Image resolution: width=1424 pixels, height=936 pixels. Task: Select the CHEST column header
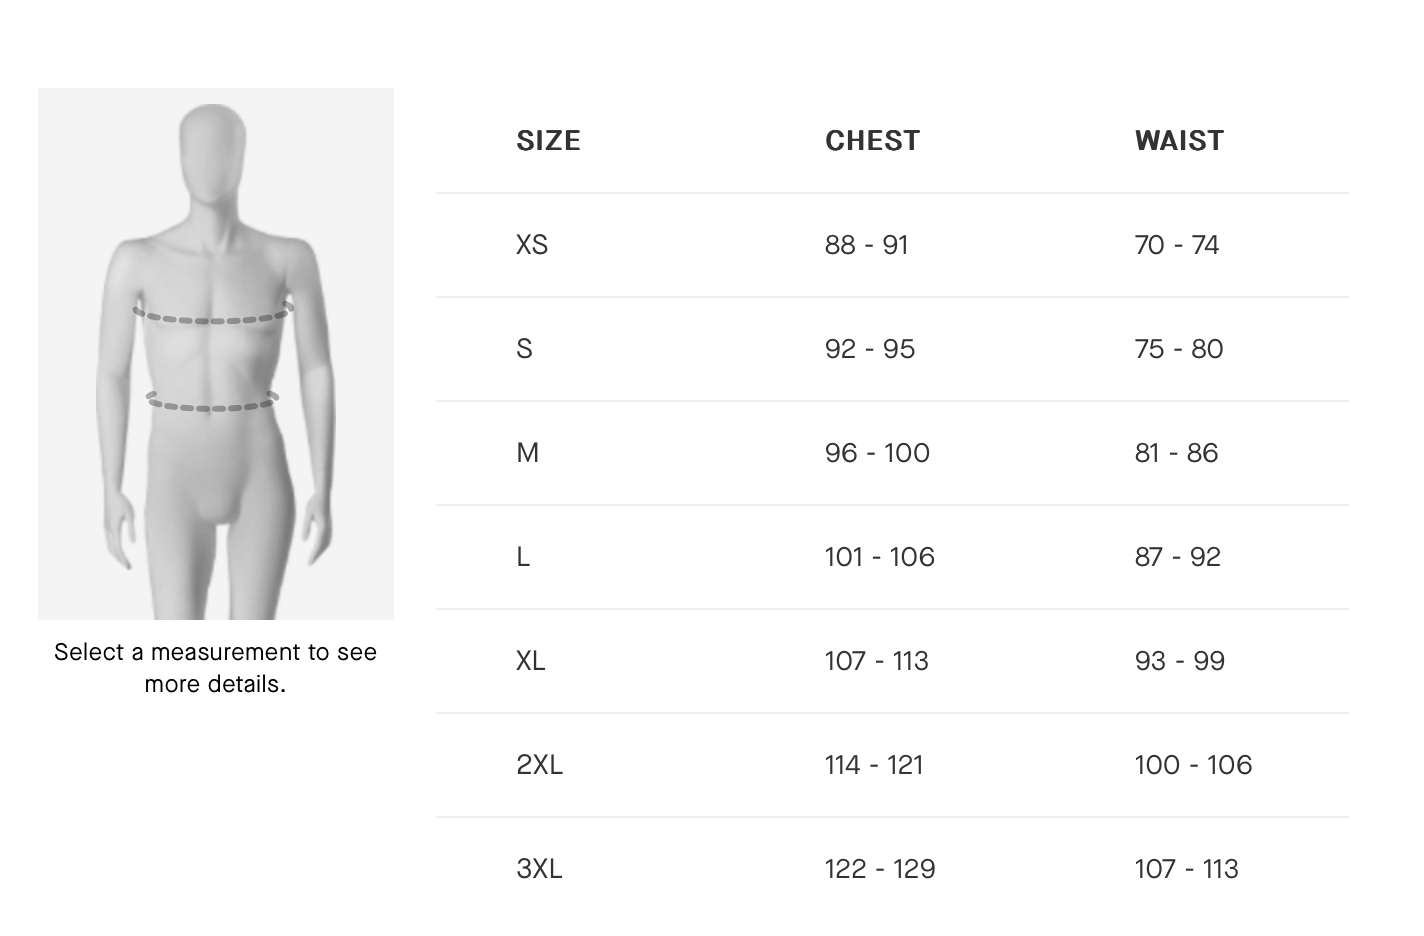tap(872, 141)
